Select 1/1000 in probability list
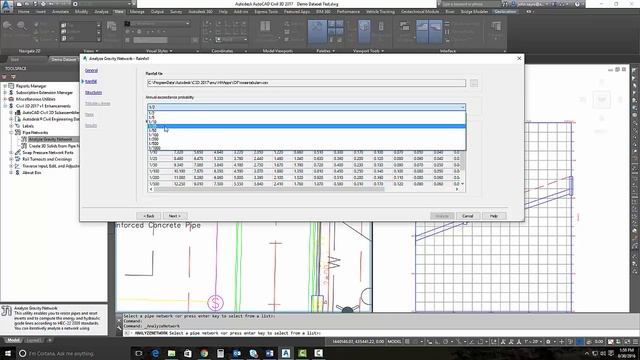The width and height of the screenshot is (640, 360). [x=306, y=148]
